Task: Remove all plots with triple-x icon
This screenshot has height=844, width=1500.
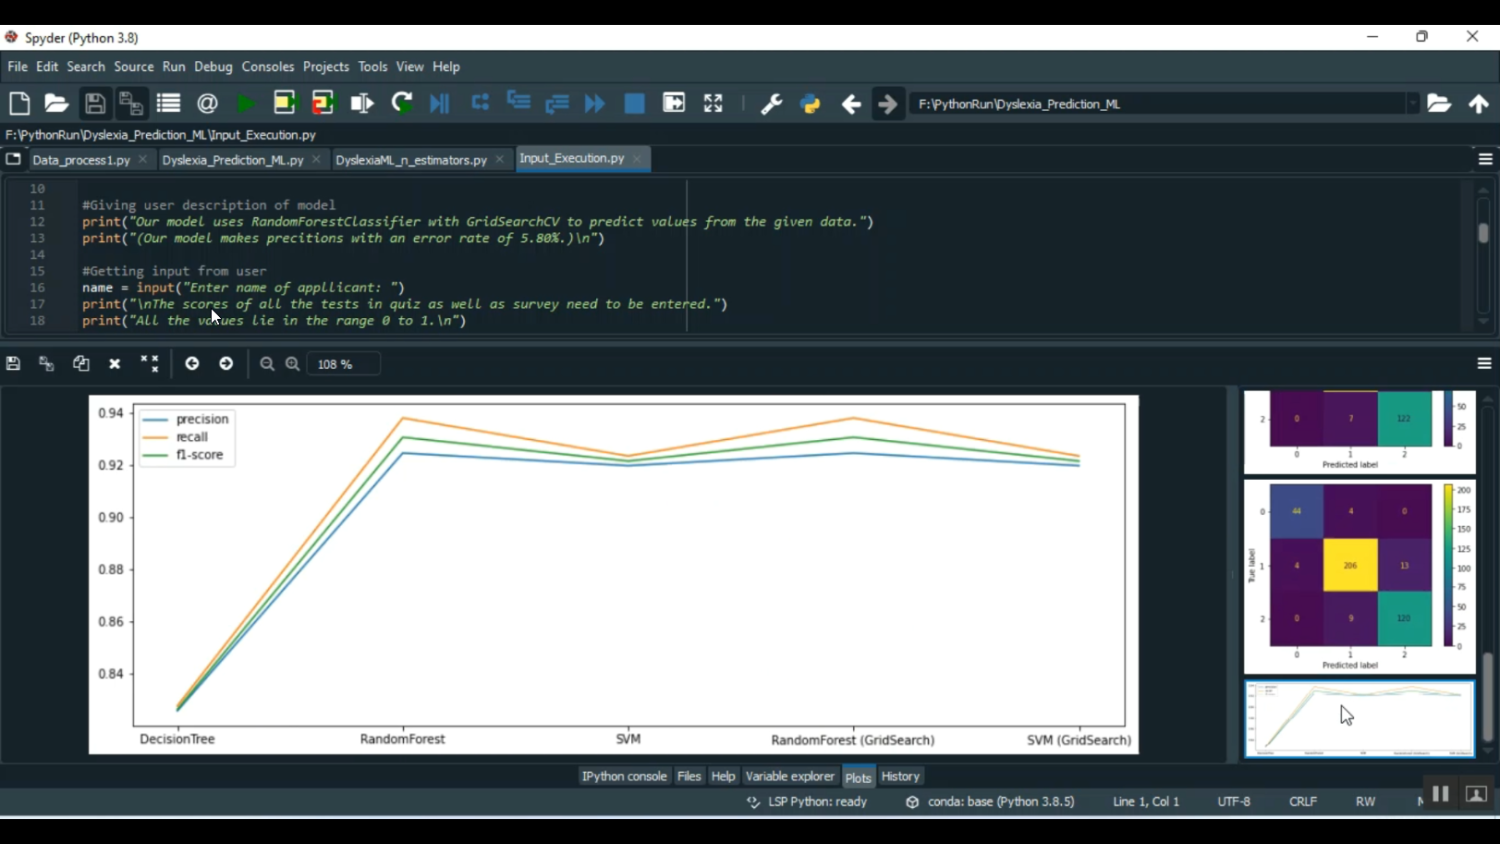Action: click(x=149, y=364)
